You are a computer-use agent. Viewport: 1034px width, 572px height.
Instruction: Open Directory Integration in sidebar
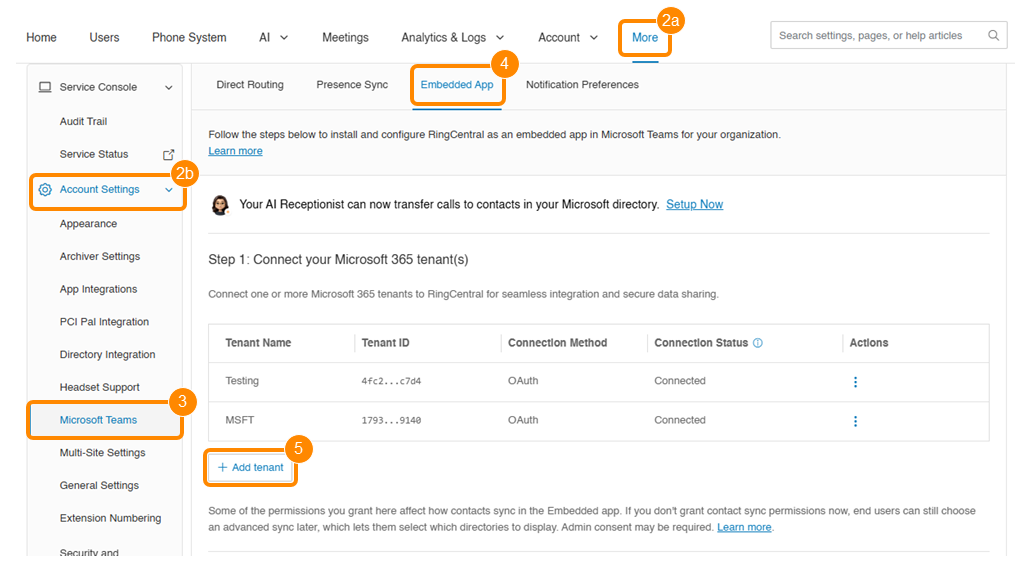click(x=107, y=354)
